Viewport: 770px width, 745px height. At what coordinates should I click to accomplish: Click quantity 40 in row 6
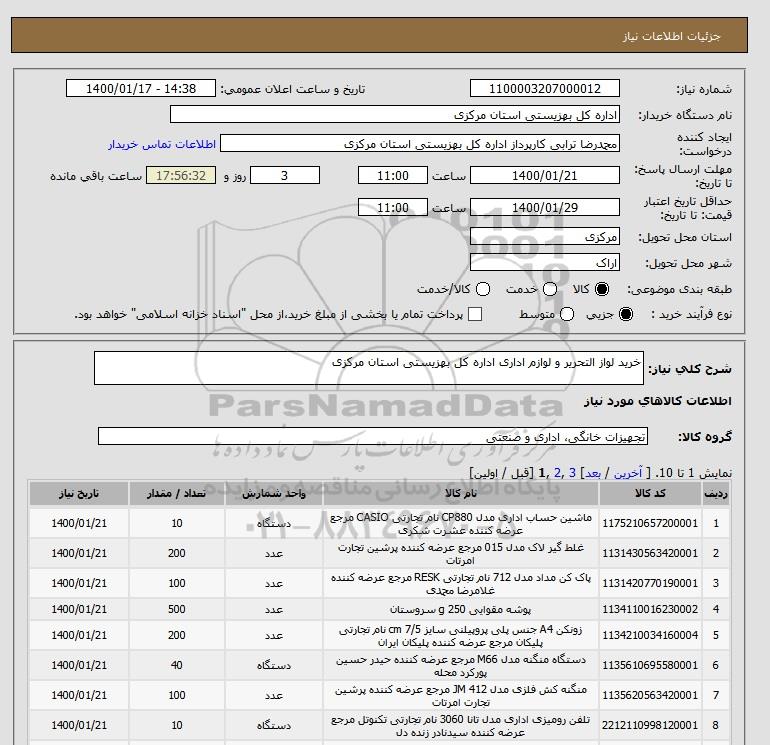click(x=177, y=665)
